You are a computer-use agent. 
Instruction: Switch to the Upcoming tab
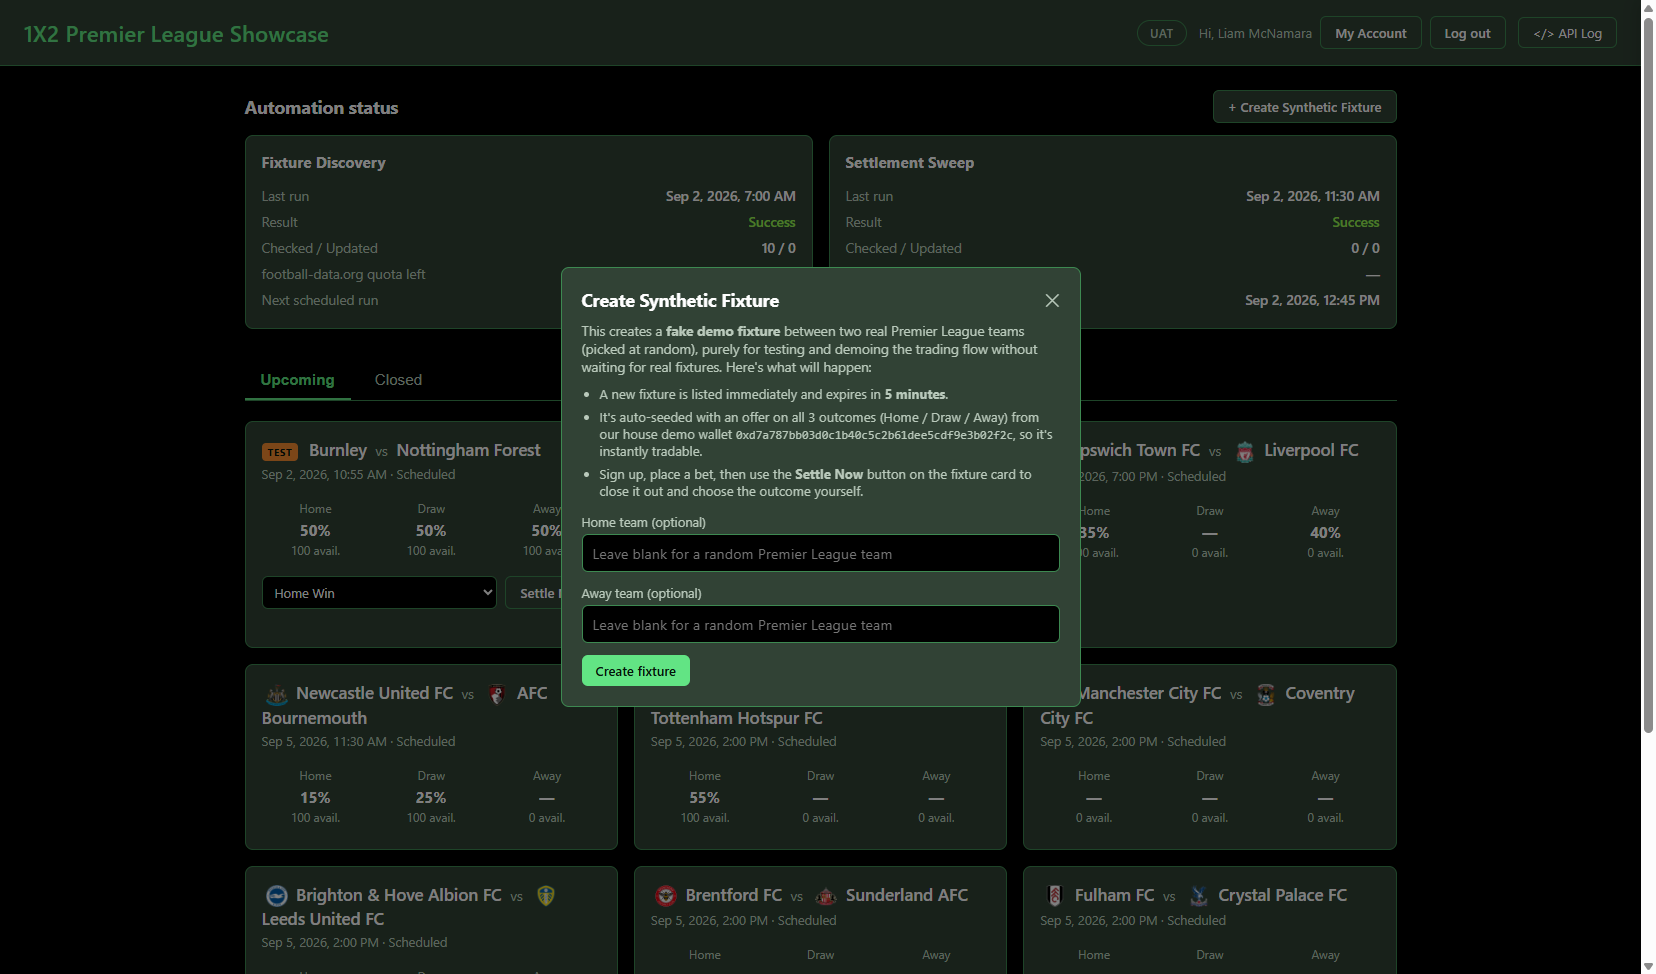point(297,380)
